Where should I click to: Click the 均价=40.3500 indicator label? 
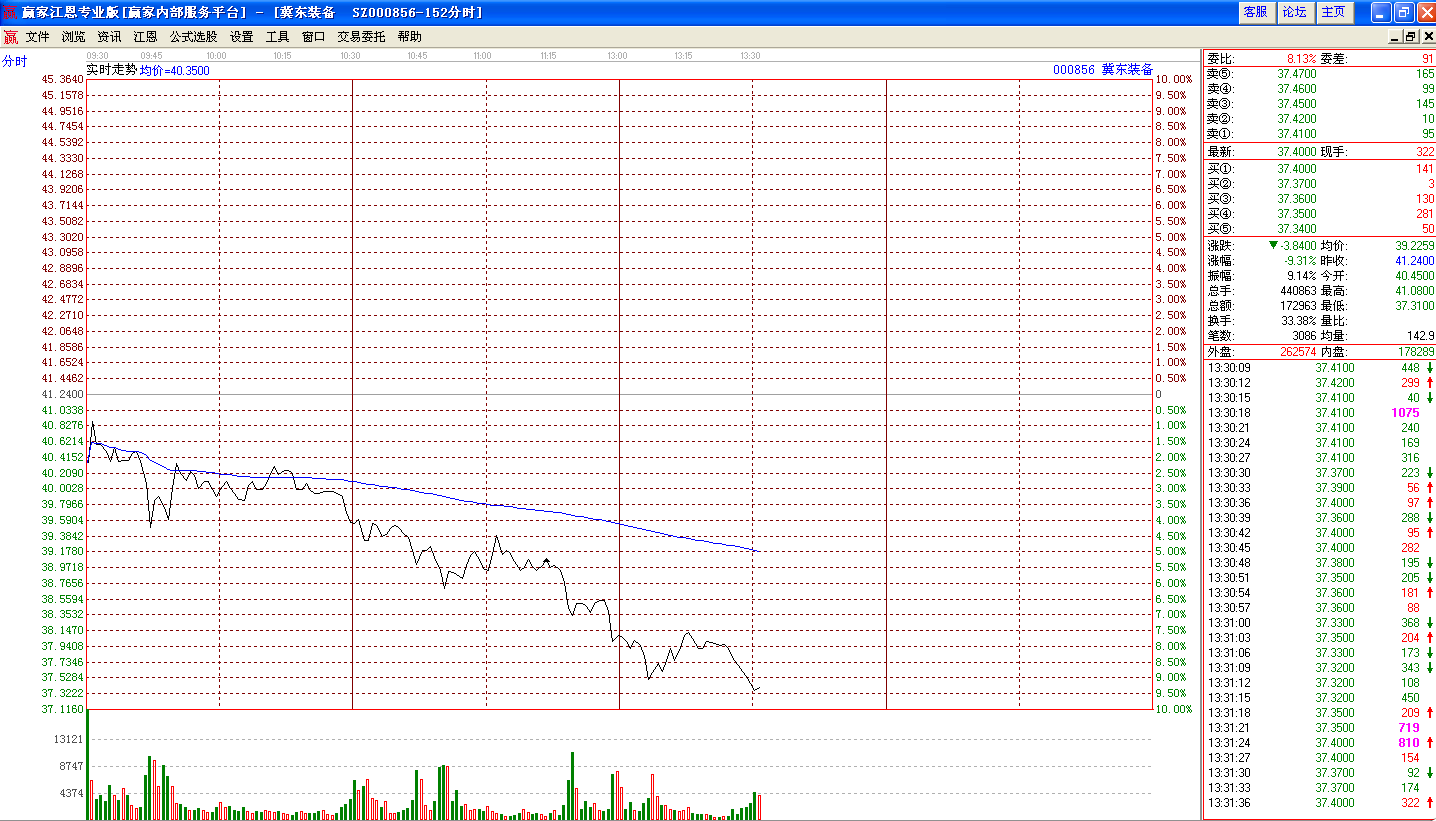(174, 70)
